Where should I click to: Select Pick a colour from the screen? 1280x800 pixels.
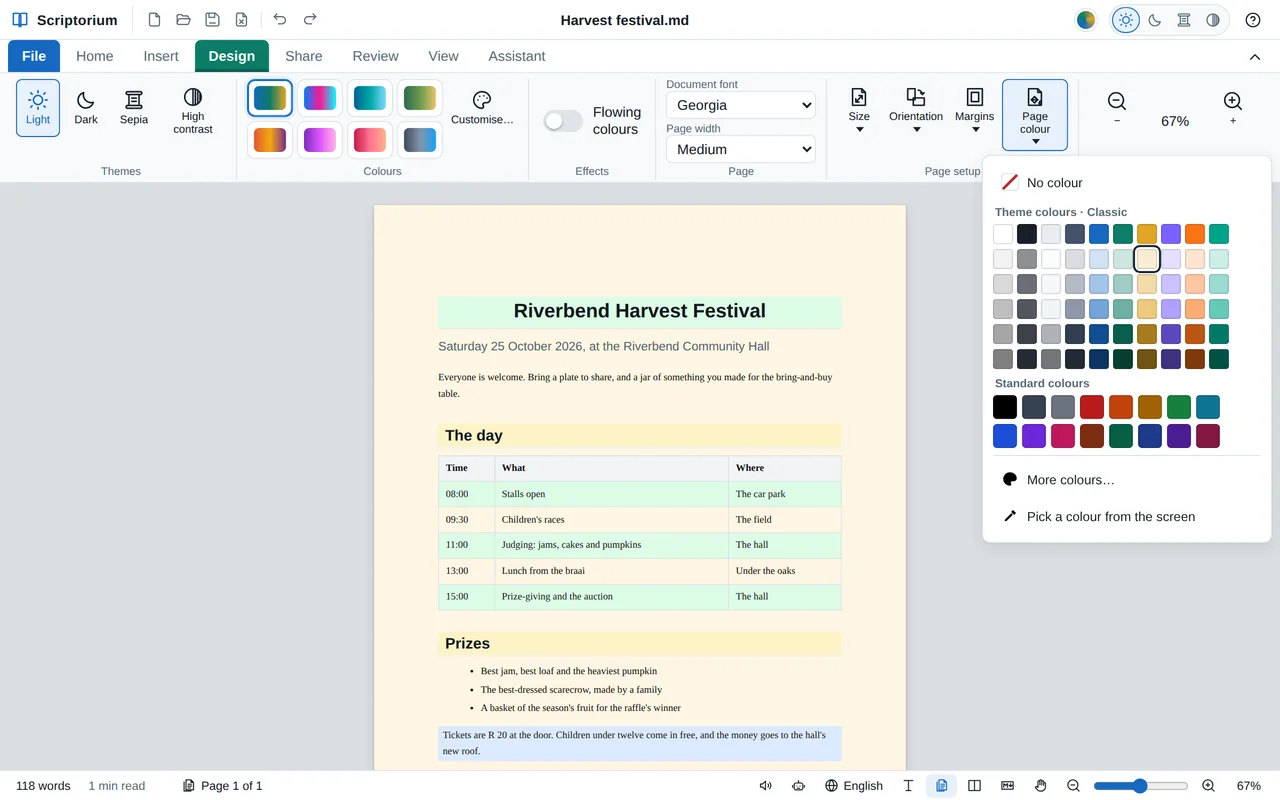pos(1127,517)
